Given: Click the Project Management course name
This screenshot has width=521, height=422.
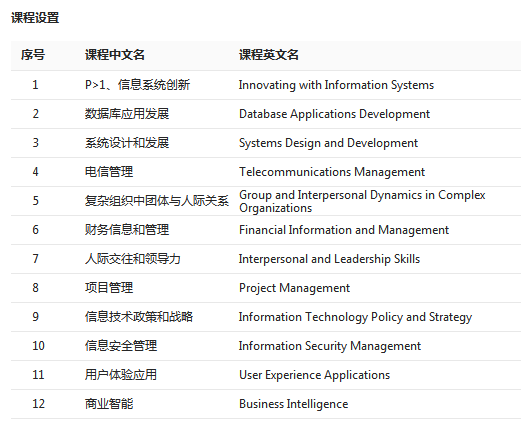Looking at the screenshot, I should pyautogui.click(x=294, y=288).
